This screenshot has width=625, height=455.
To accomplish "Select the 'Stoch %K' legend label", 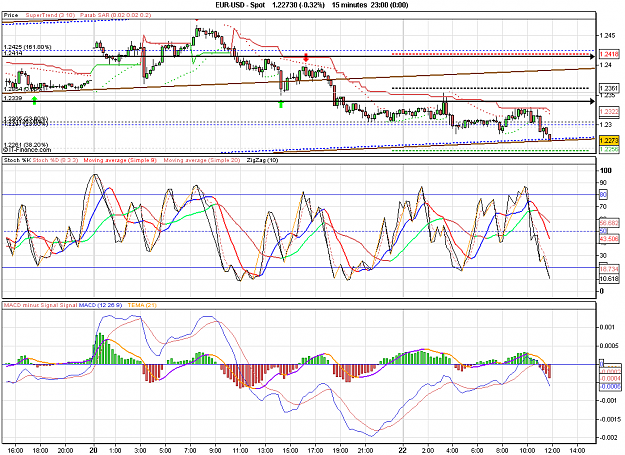I will click(x=17, y=160).
